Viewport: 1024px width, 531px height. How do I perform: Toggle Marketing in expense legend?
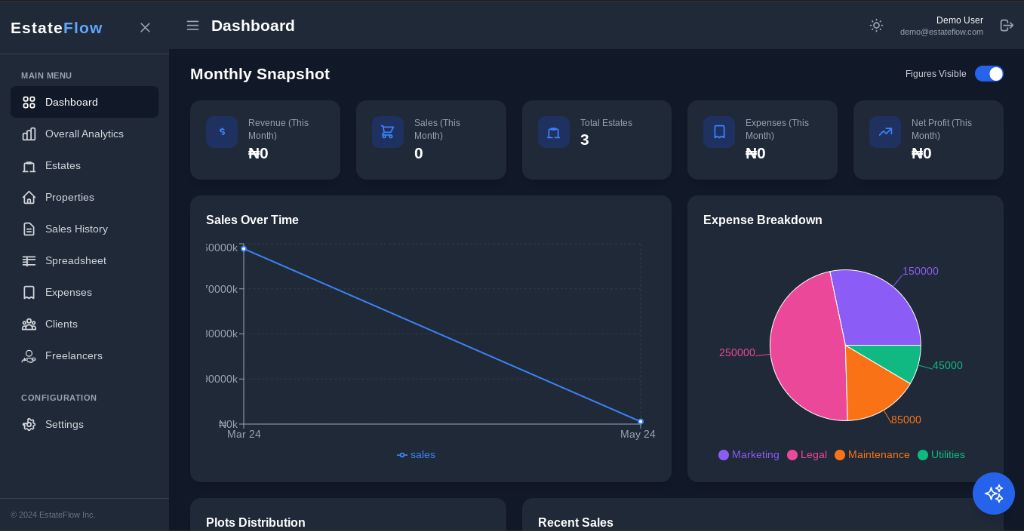coord(748,455)
